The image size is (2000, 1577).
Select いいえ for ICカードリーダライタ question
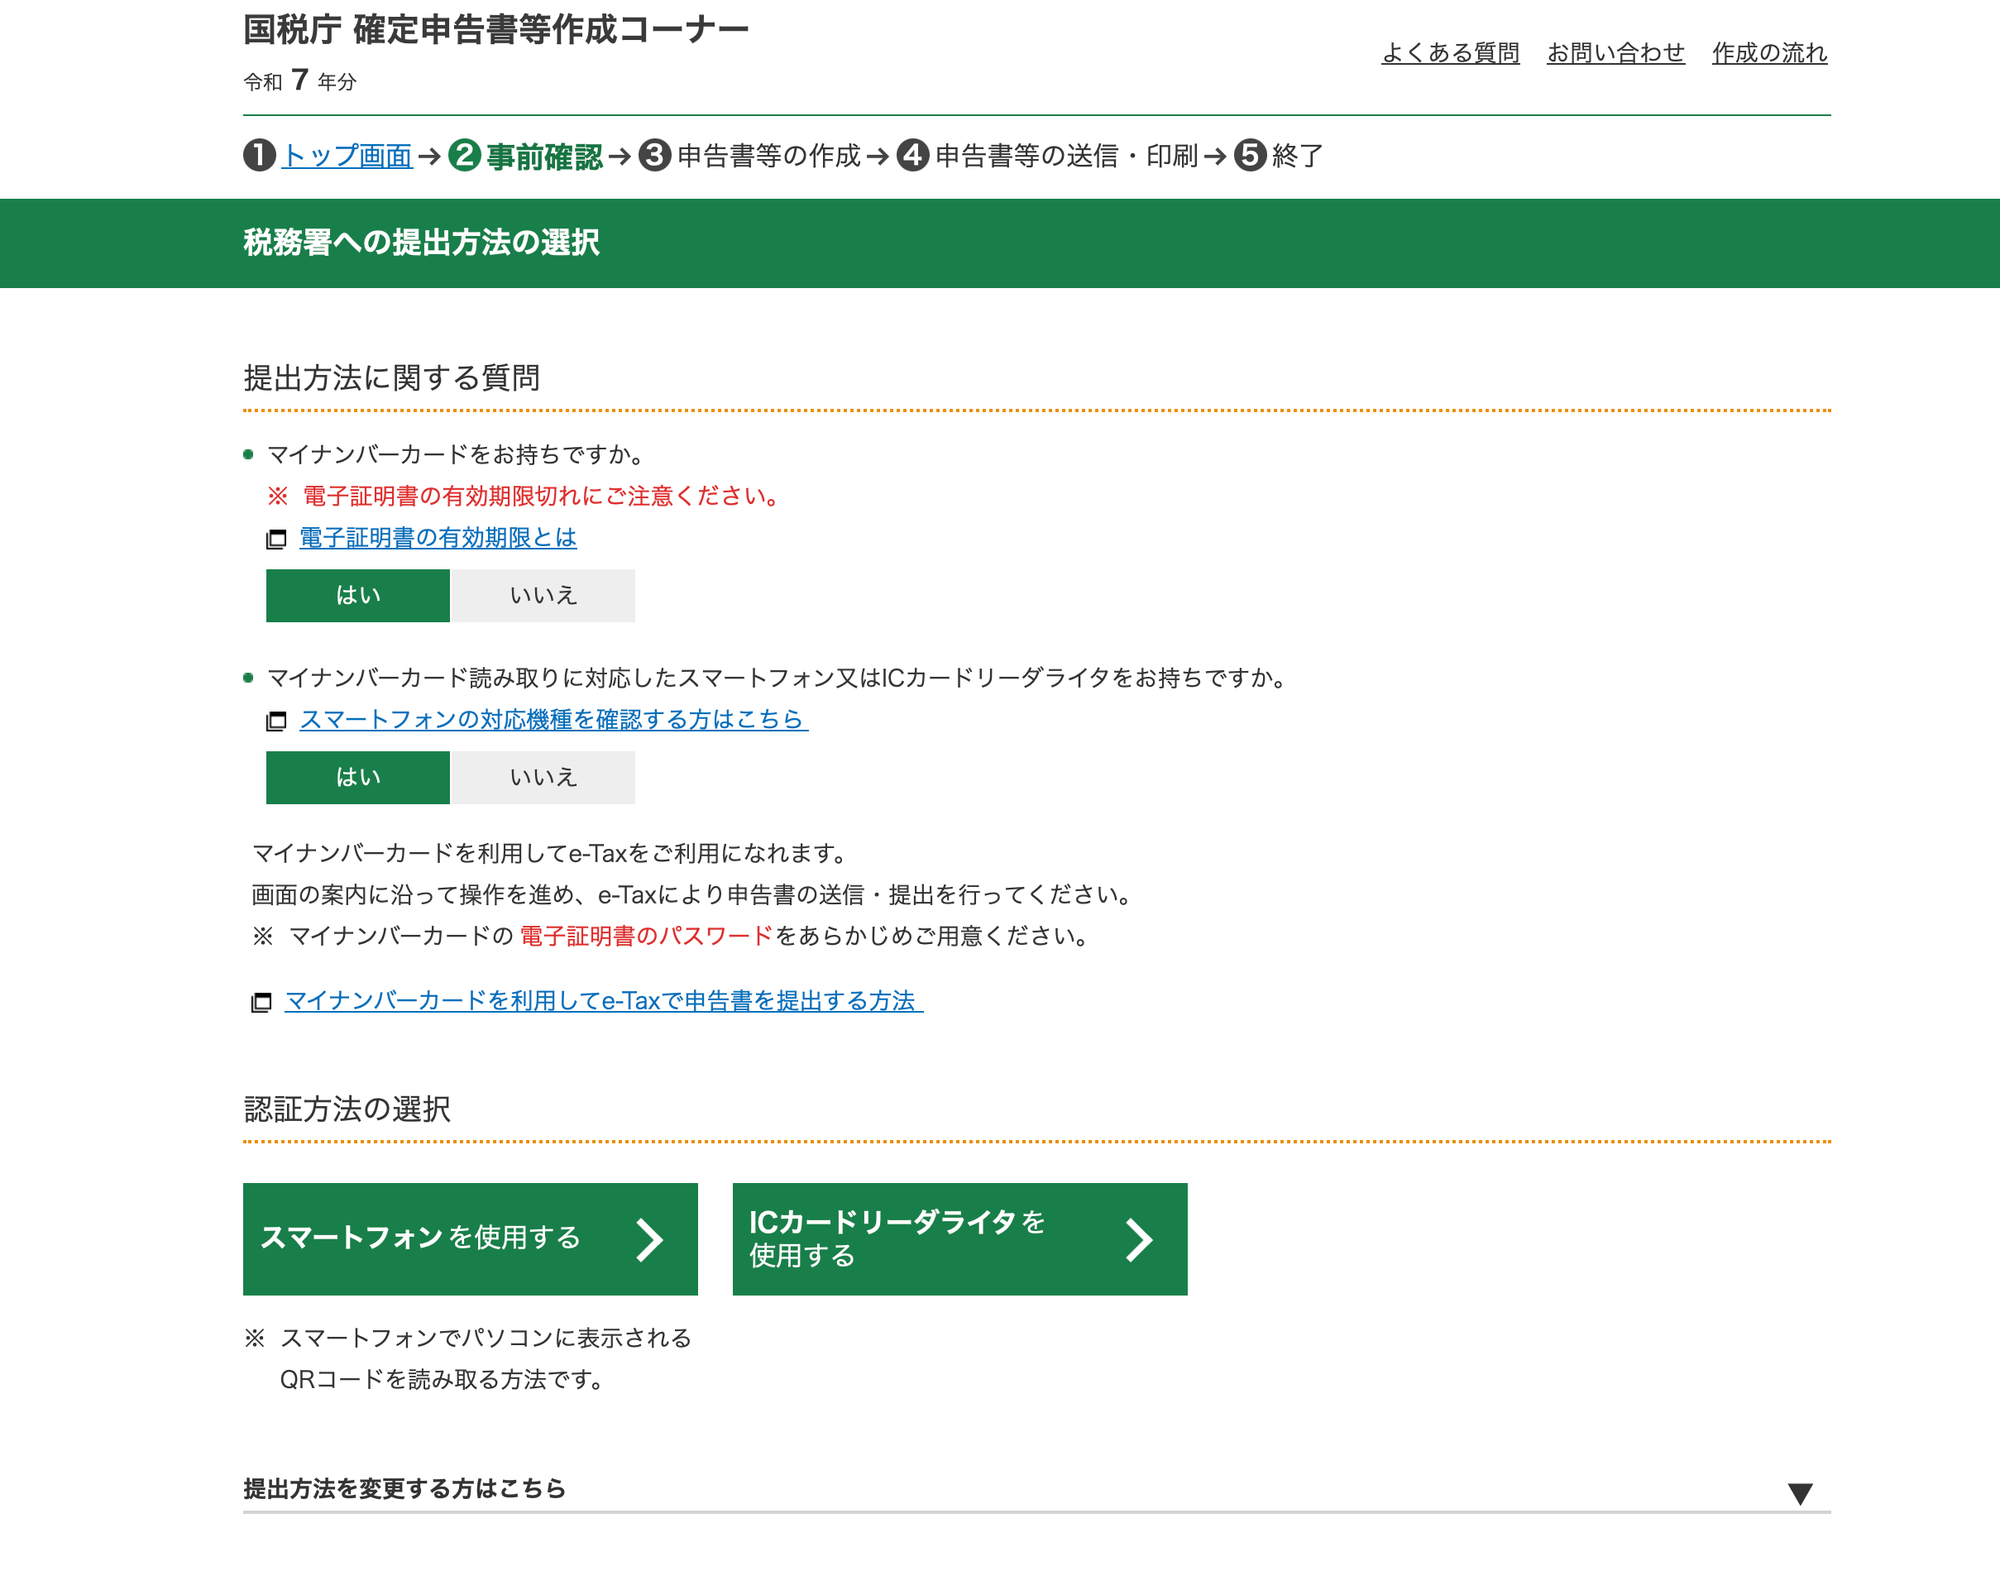point(543,778)
